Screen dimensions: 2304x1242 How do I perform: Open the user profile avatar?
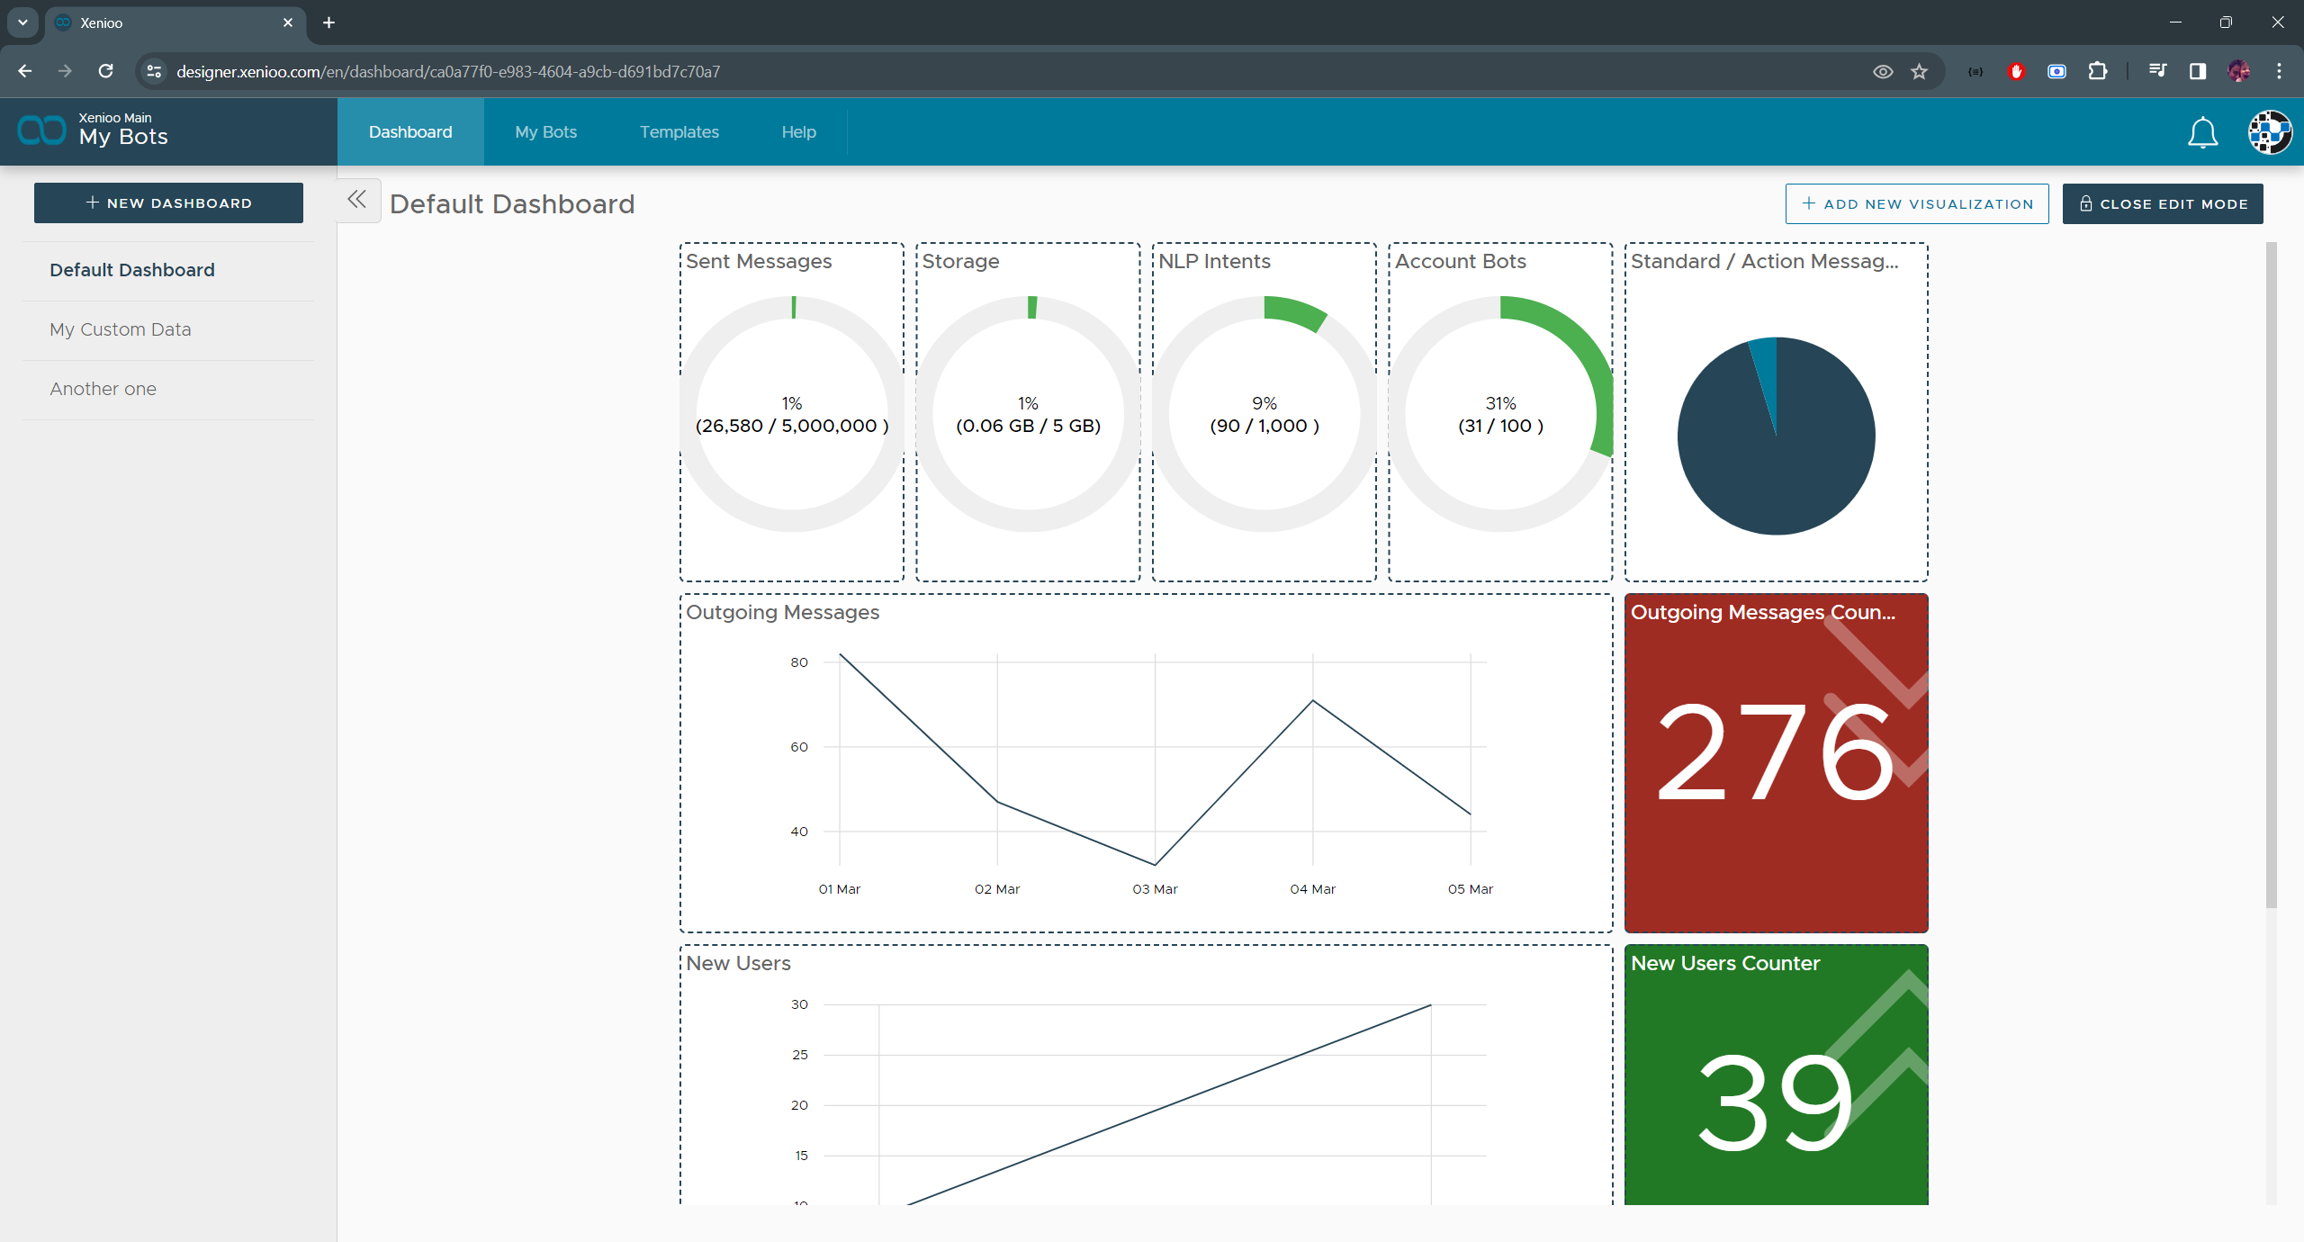pos(2269,132)
